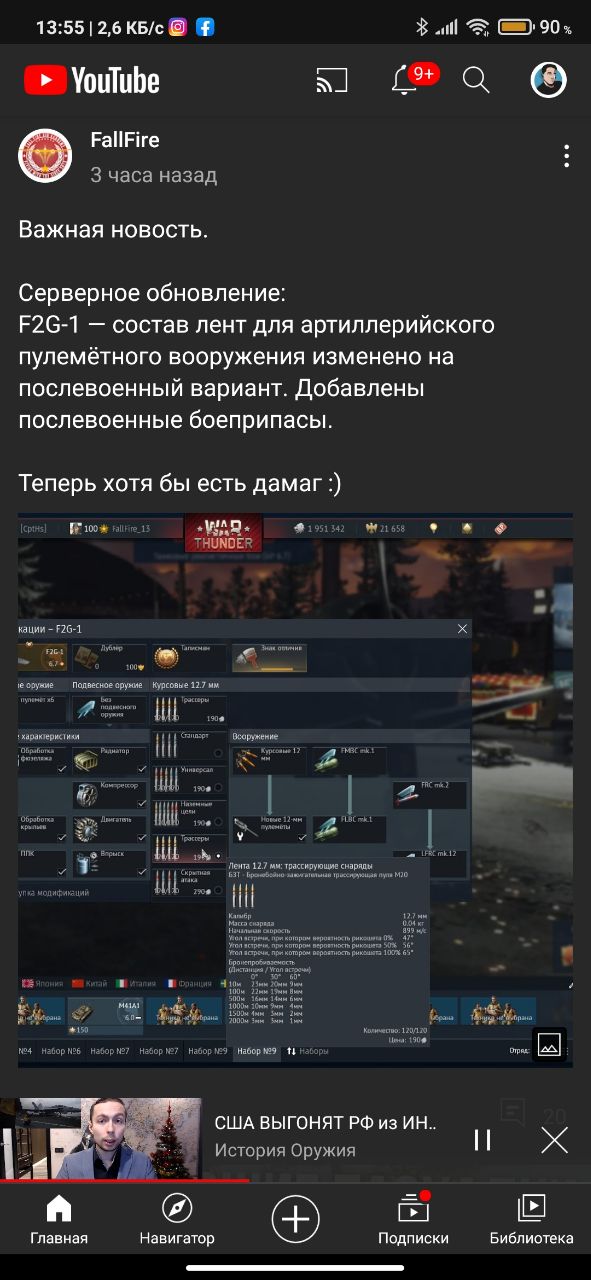Expand miniplayer title США ВЫГОНЯТ РФ
Image resolution: width=591 pixels, height=1280 pixels.
click(326, 1122)
